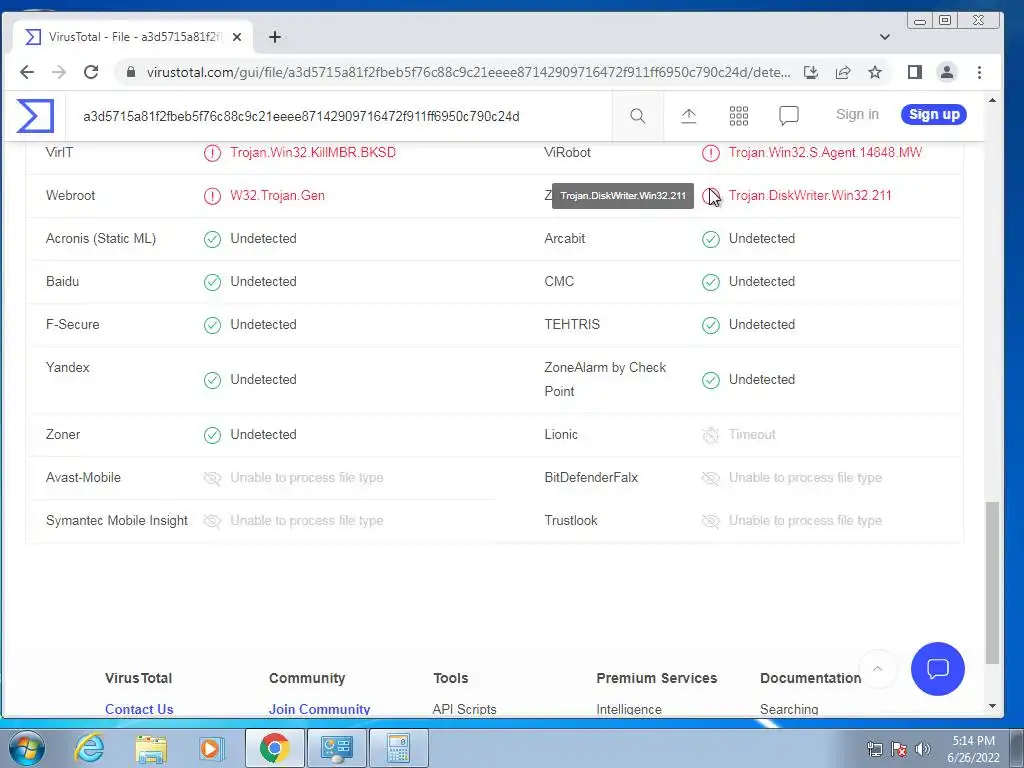1024x768 pixels.
Task: Click the Acronis undetected check icon
Action: click(212, 239)
